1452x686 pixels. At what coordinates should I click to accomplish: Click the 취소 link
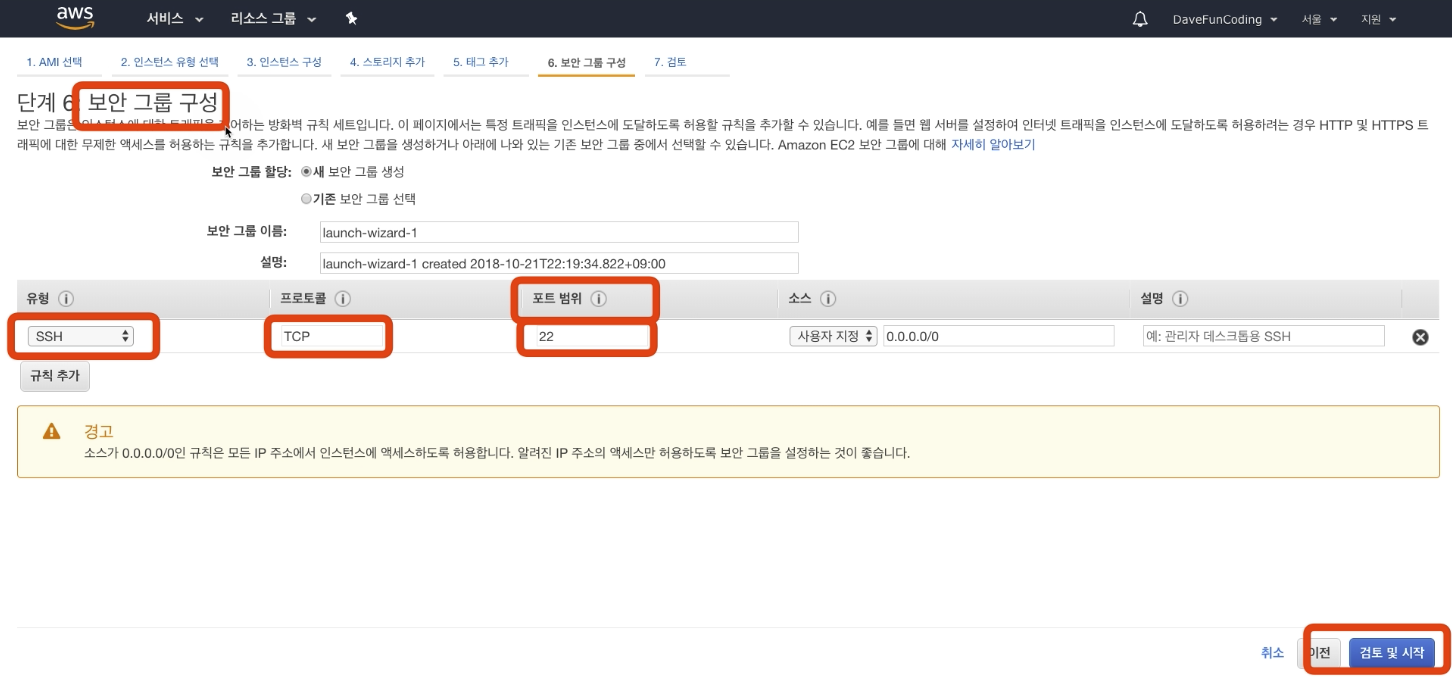[1272, 653]
